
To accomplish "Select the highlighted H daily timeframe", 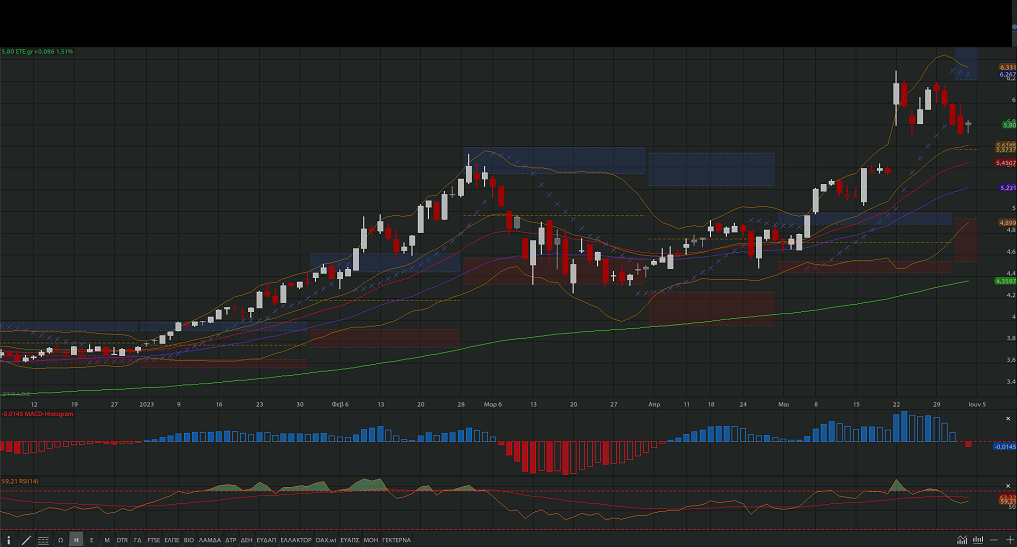I will click(76, 540).
